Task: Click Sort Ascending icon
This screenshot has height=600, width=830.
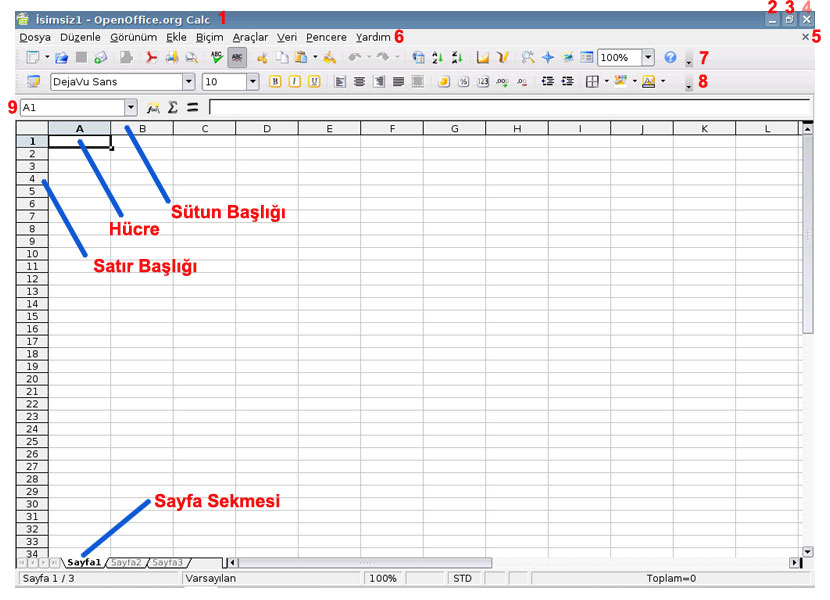Action: click(x=437, y=57)
